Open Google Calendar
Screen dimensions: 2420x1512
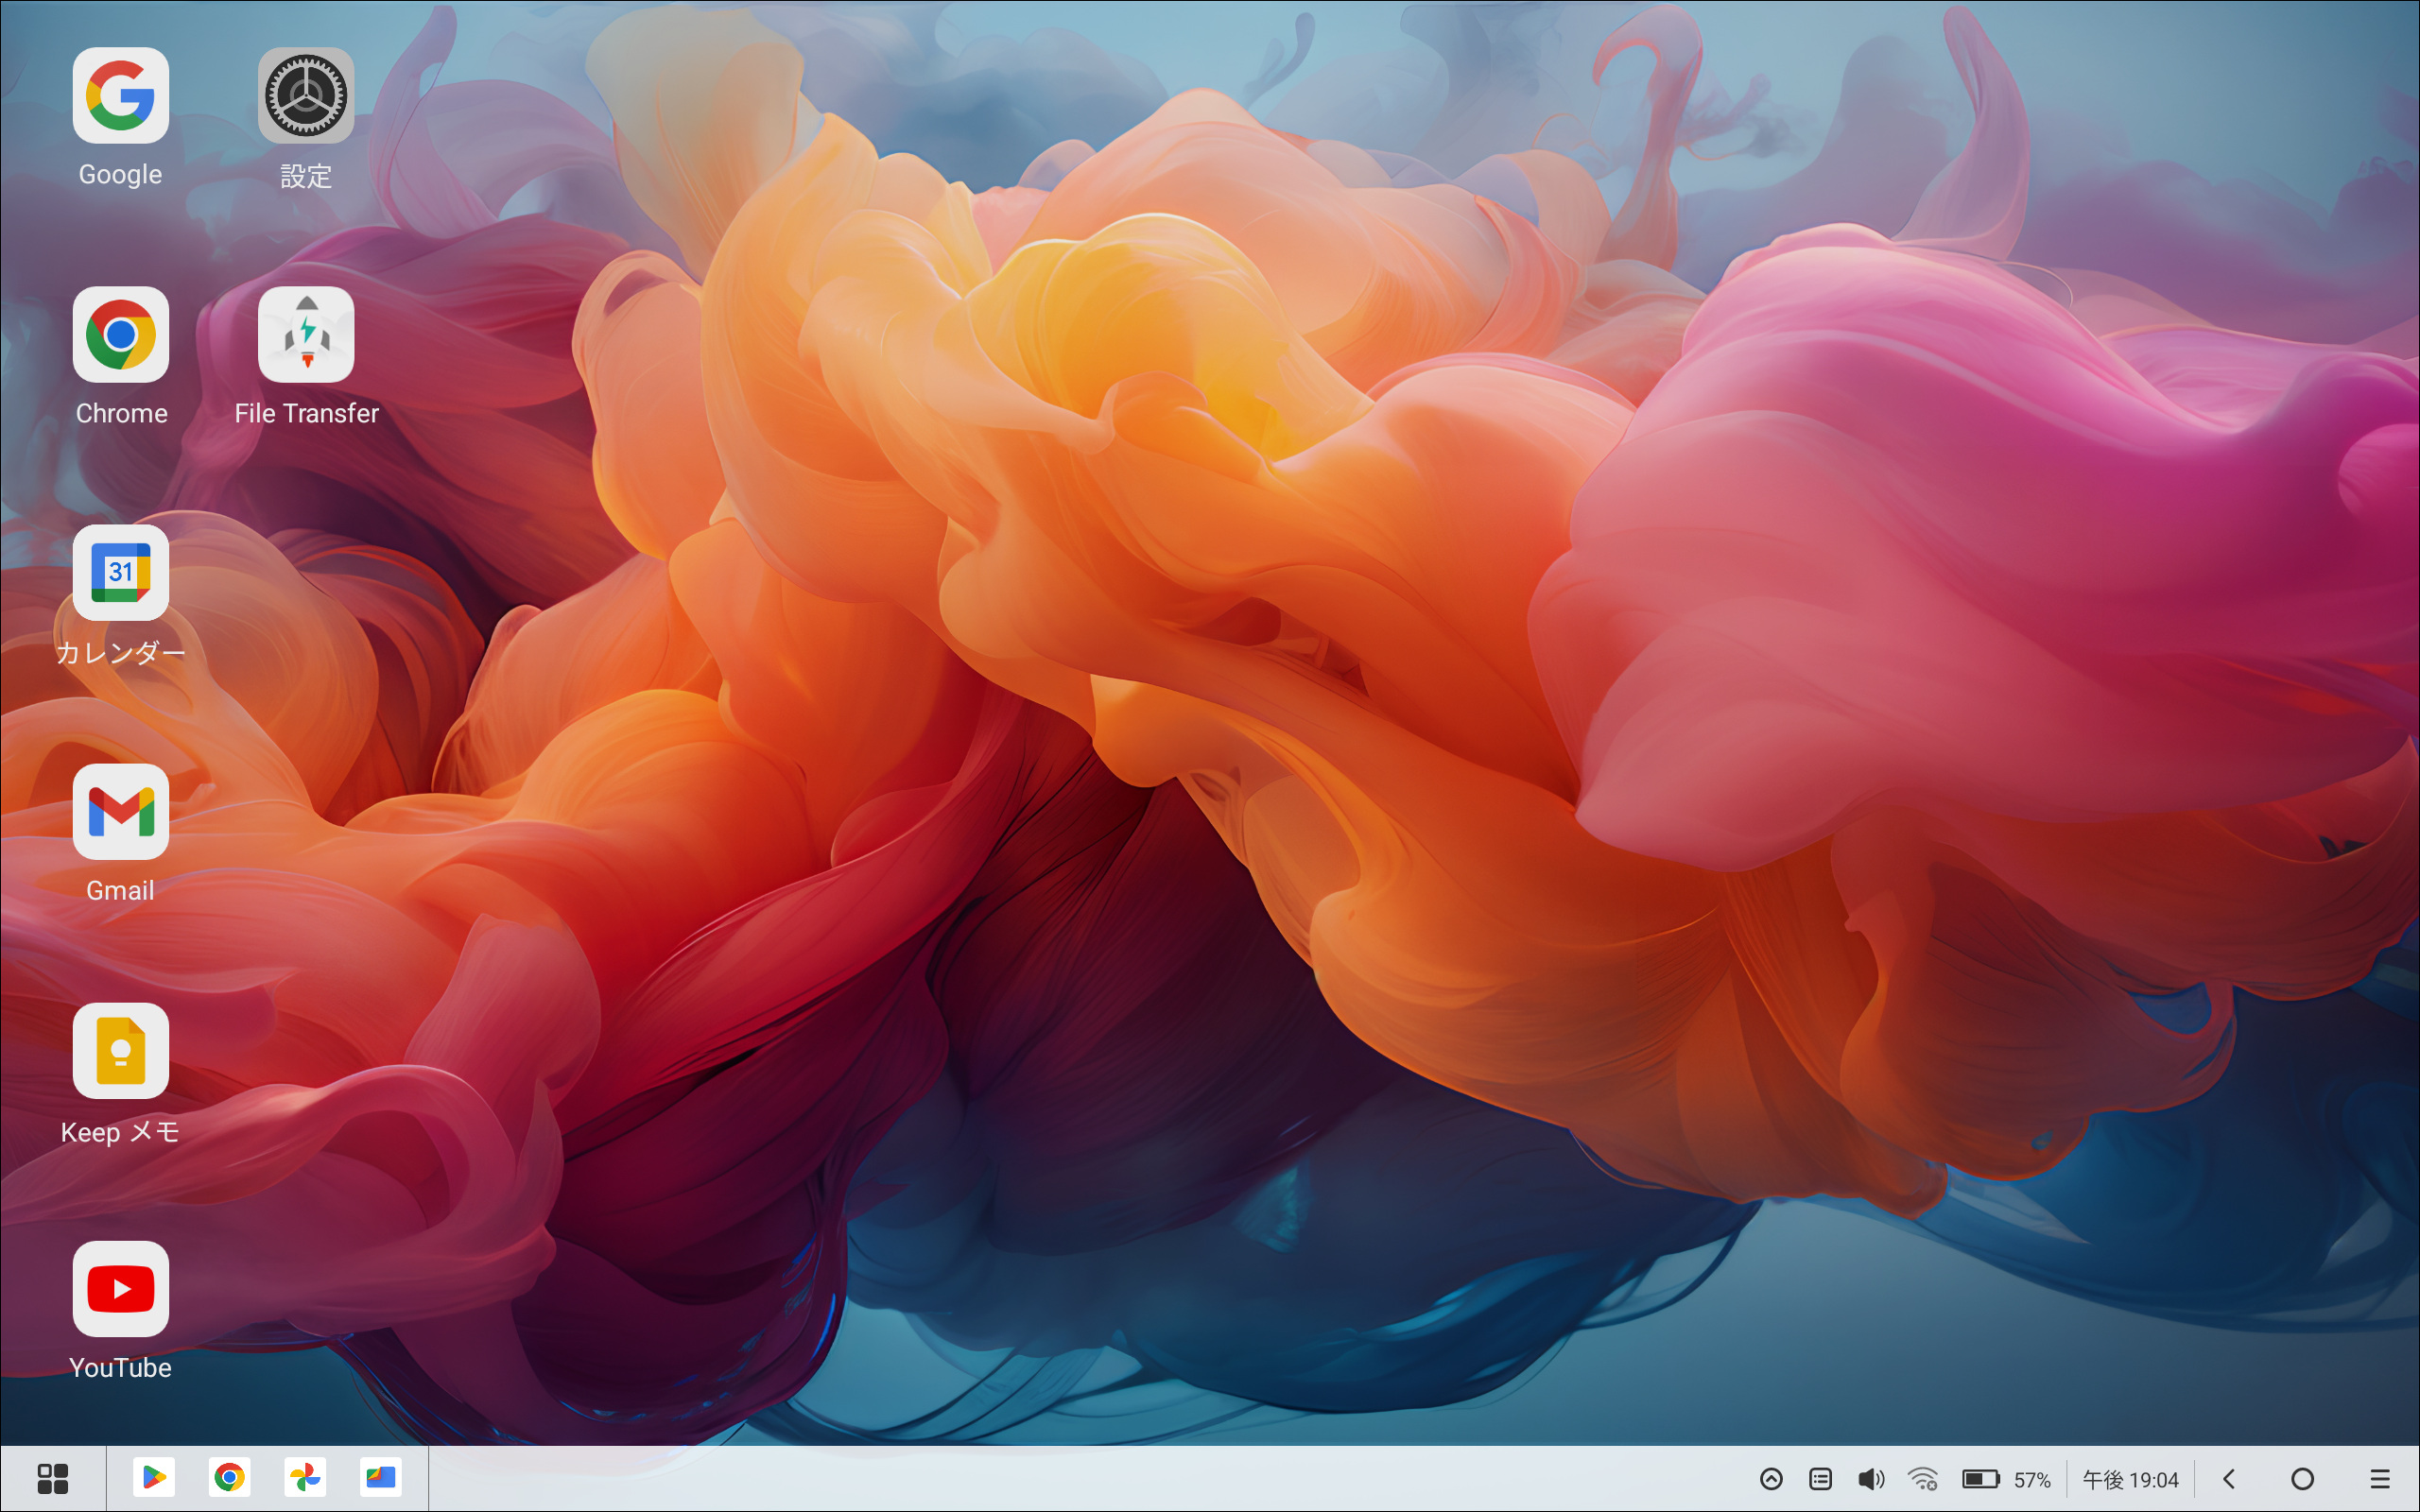tap(118, 573)
